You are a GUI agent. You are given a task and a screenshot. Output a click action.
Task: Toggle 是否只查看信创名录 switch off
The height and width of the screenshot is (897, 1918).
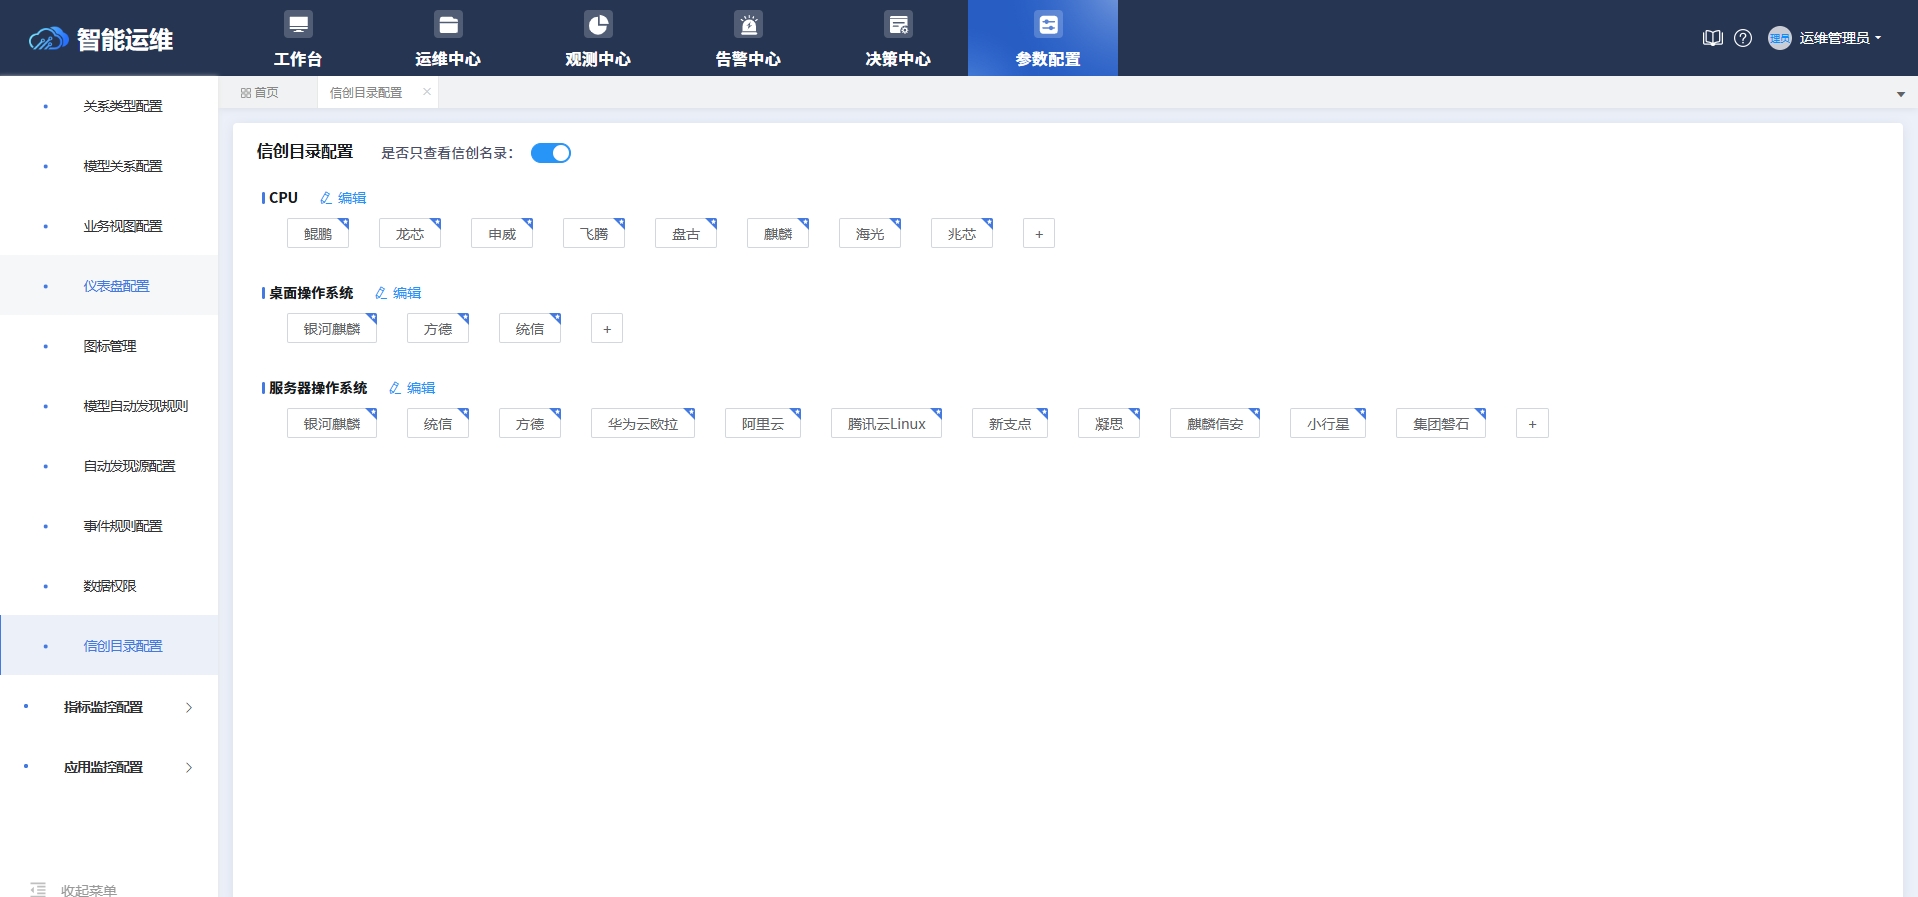pyautogui.click(x=550, y=153)
